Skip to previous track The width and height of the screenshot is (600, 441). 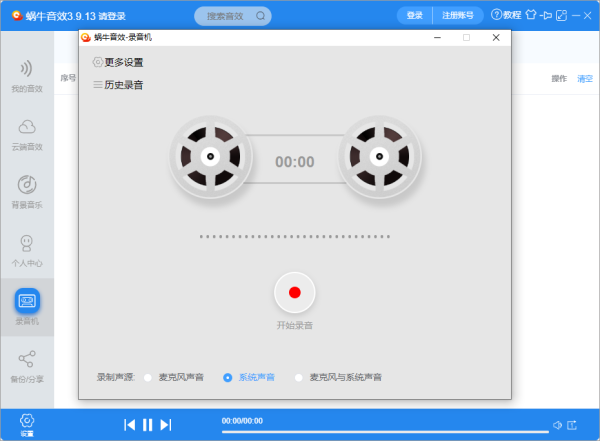coord(129,425)
